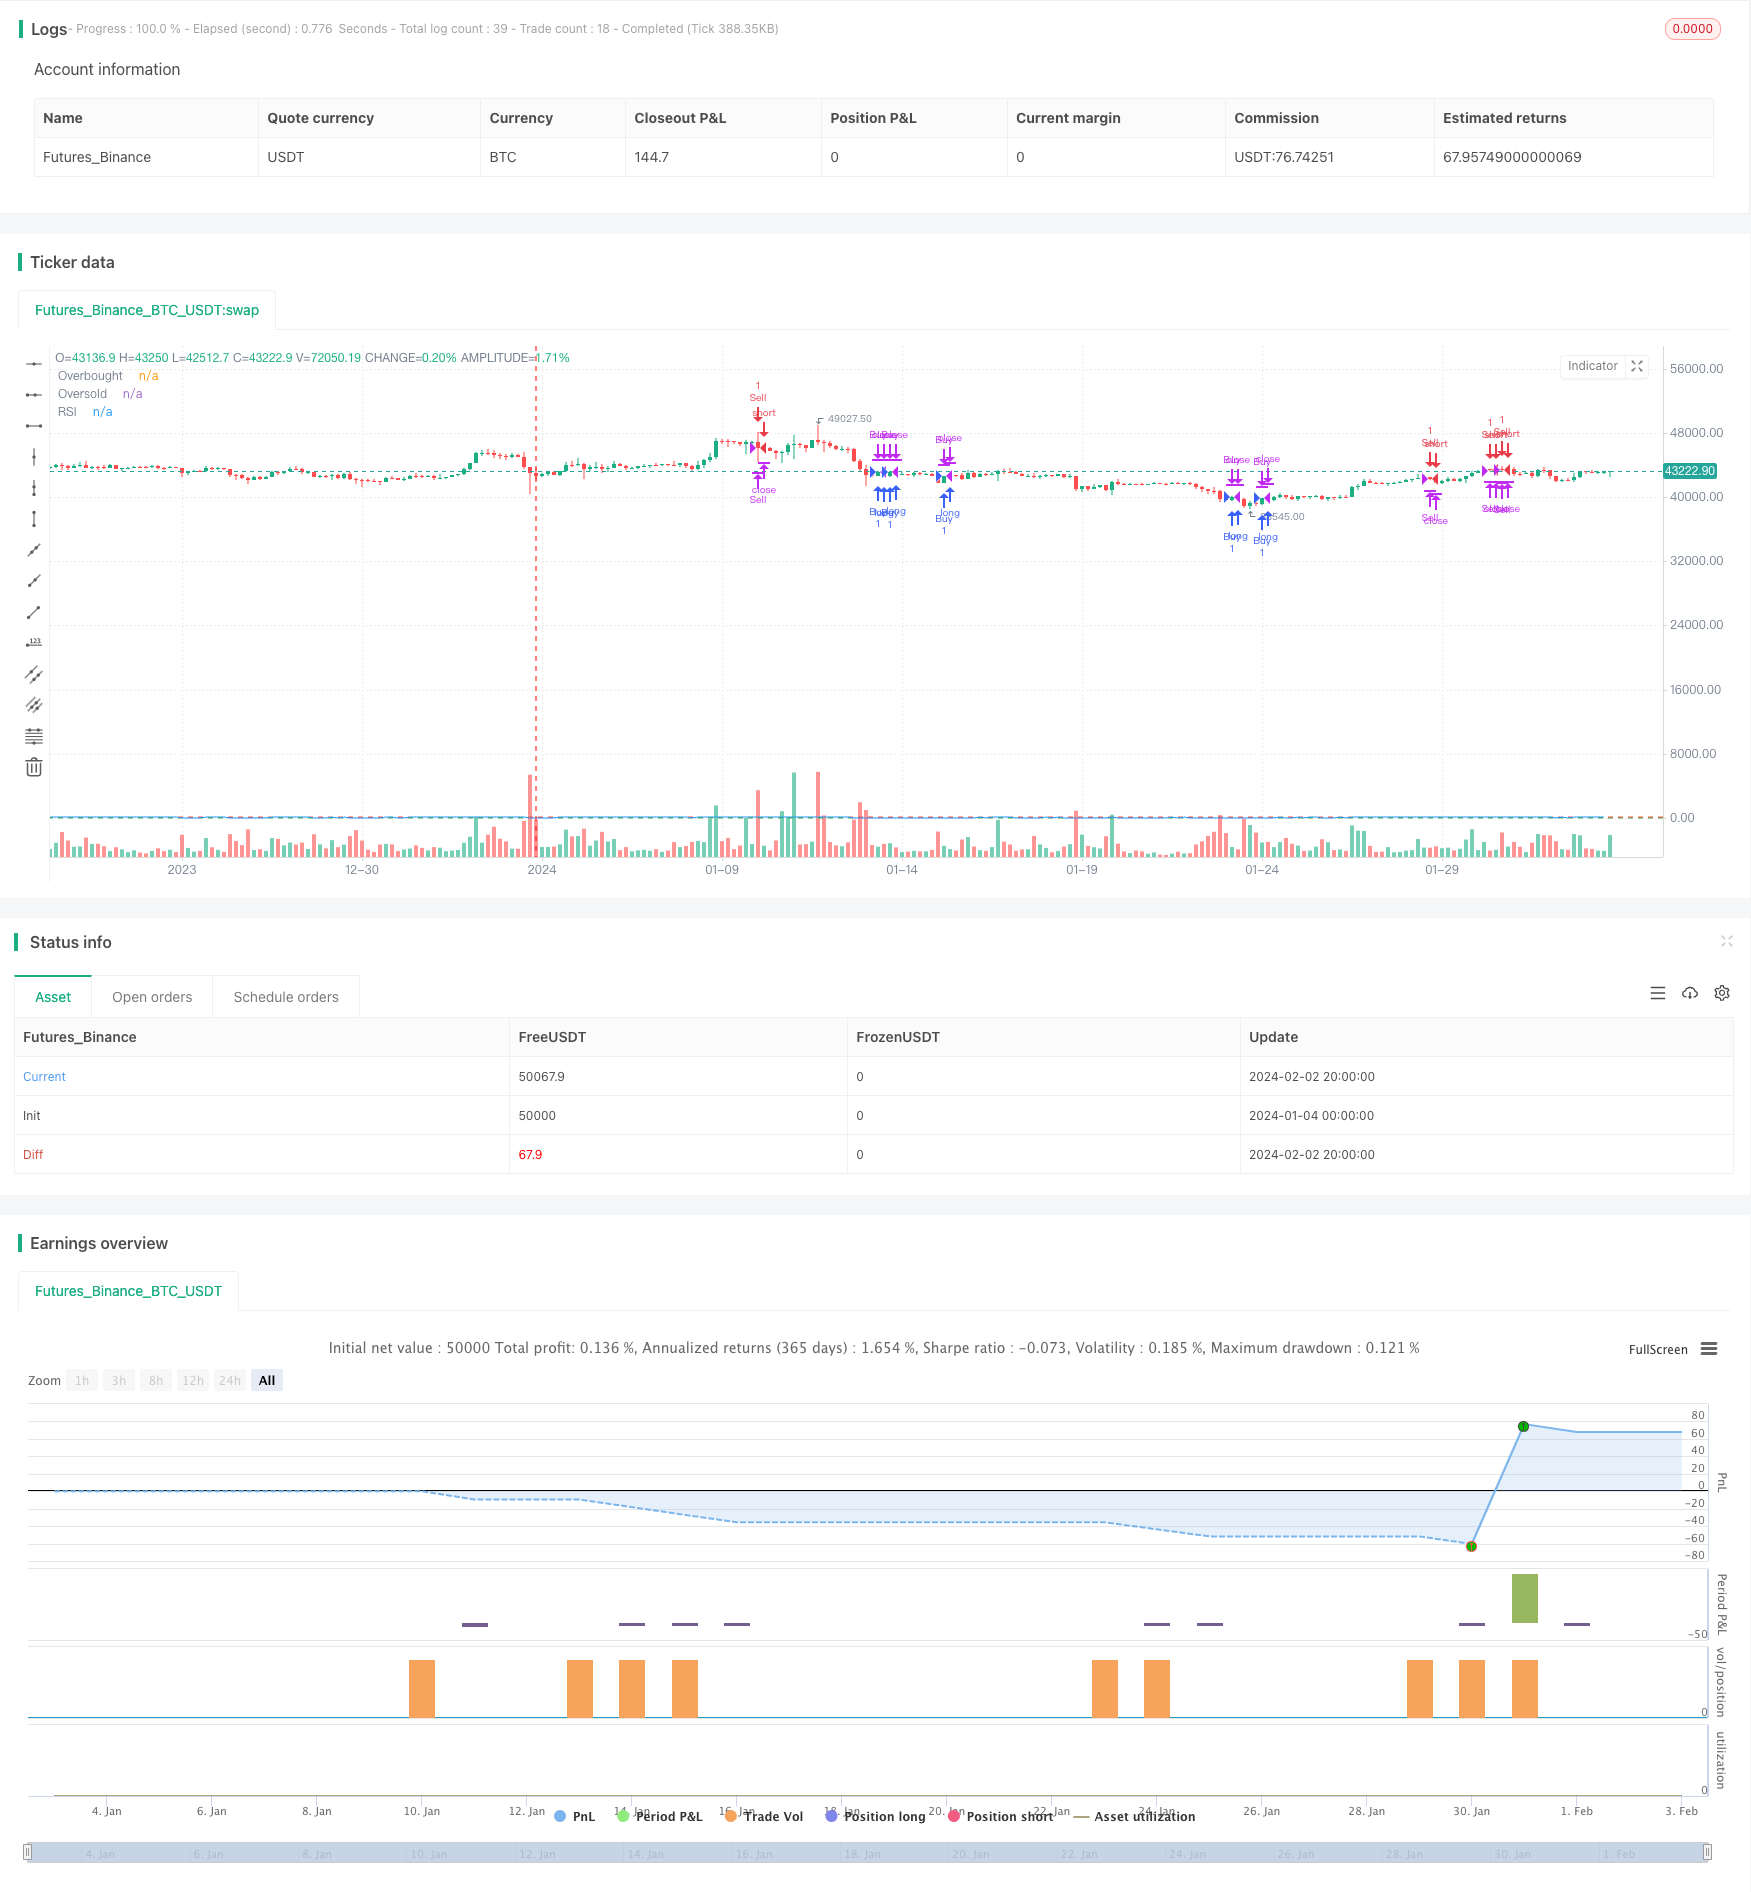Image resolution: width=1751 pixels, height=1892 pixels.
Task: Click the Overbought indicator label
Action: coord(90,376)
